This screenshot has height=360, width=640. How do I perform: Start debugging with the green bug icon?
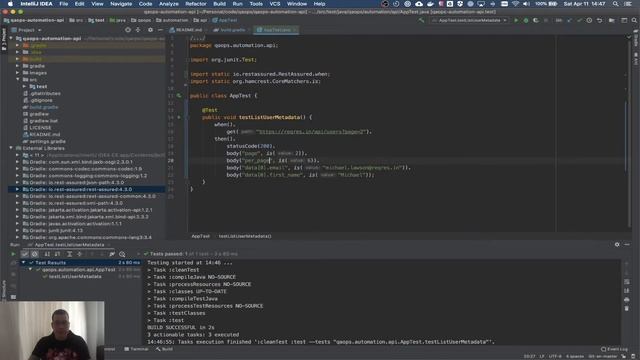tap(526, 20)
